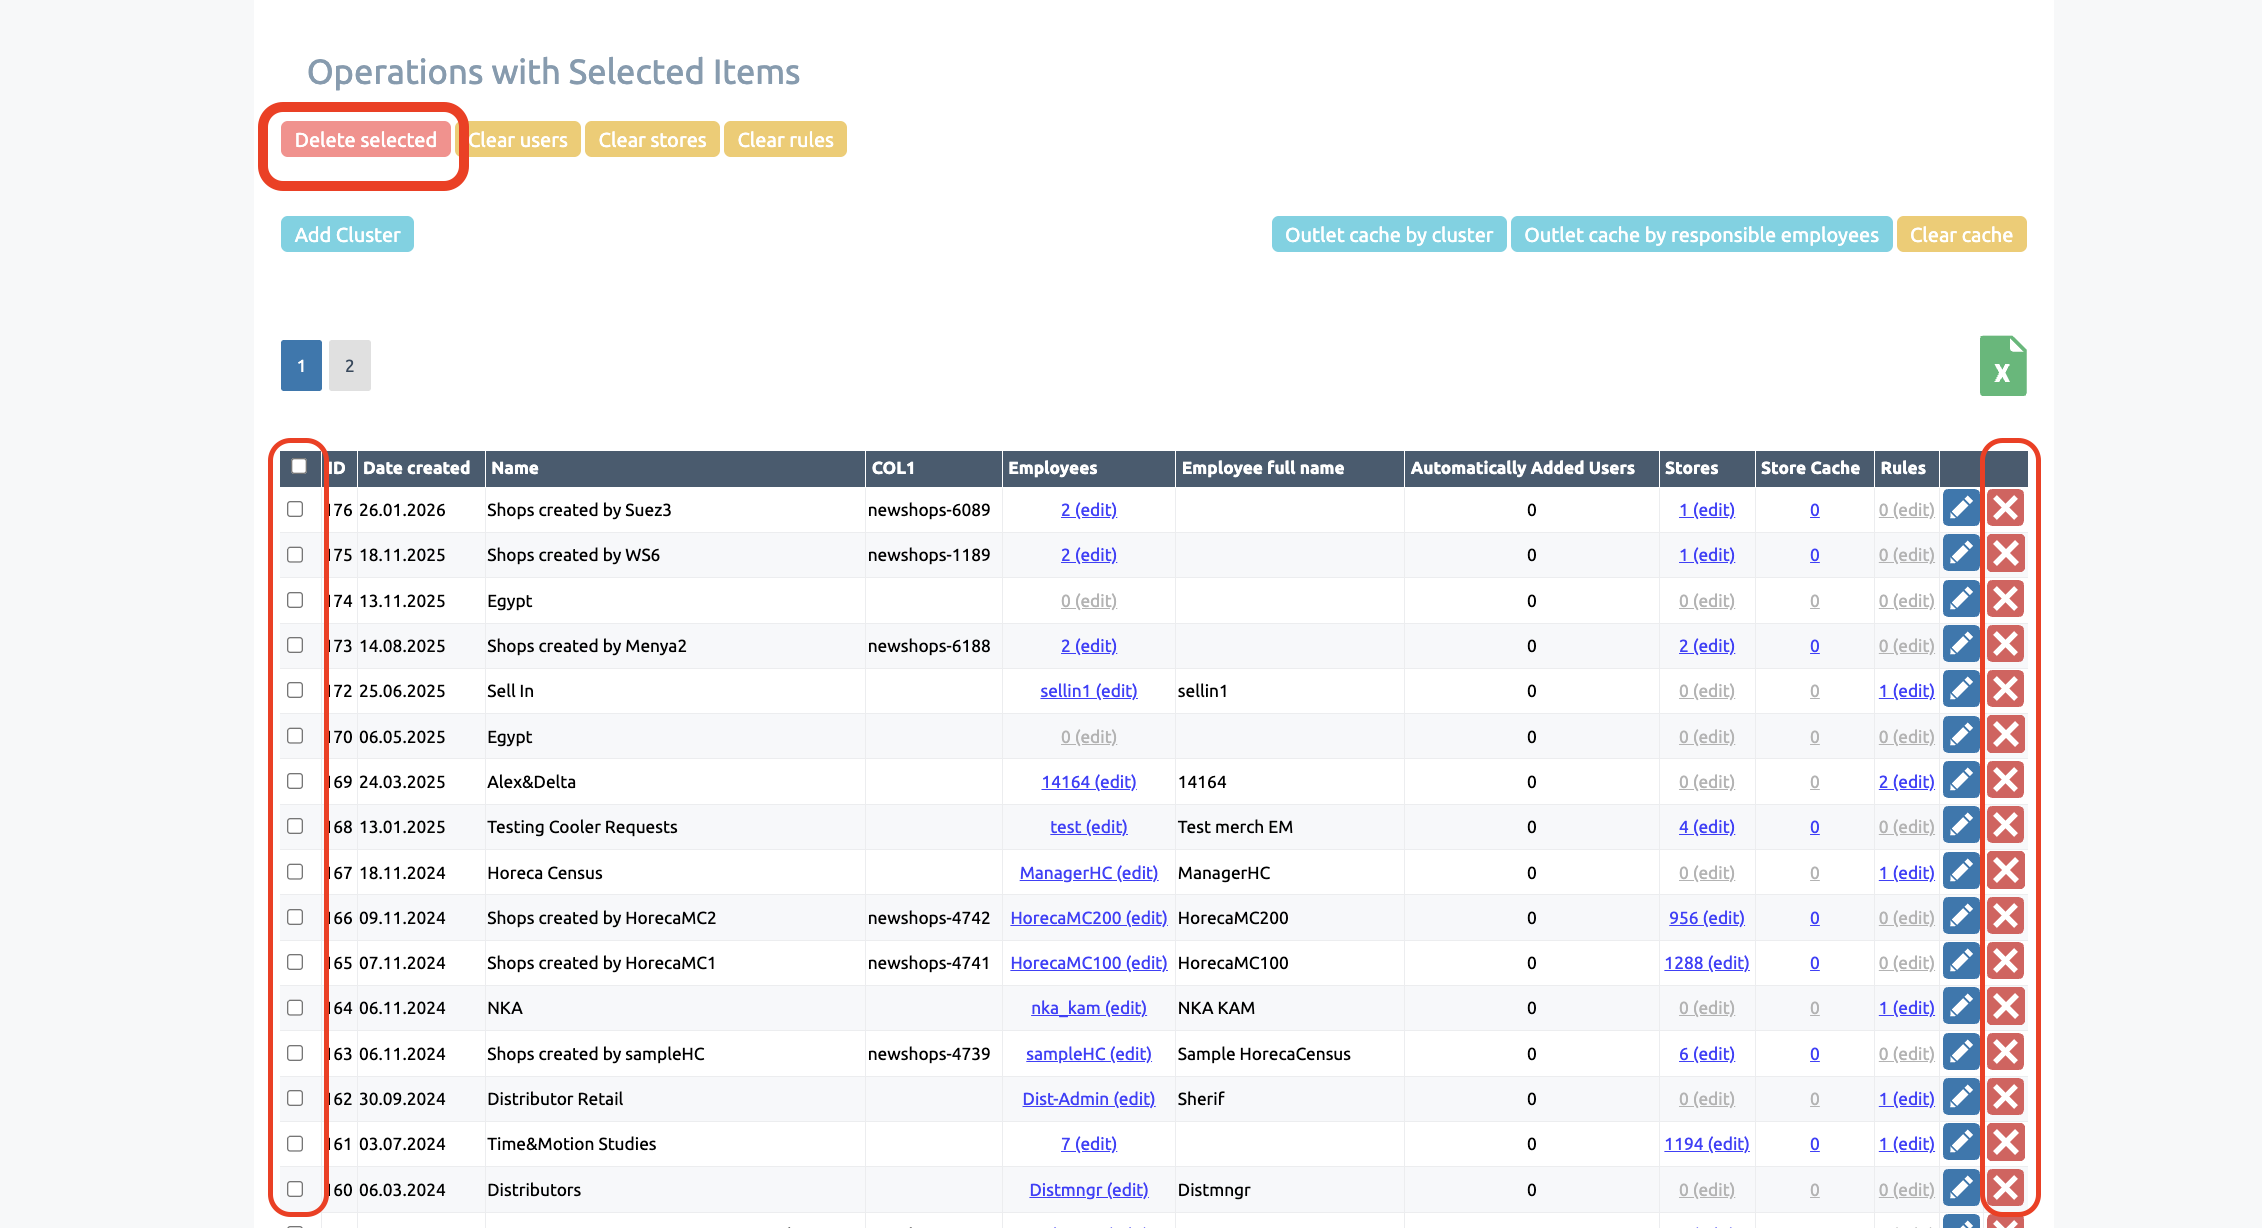Edit the NKA cluster with the pencil icon

(1960, 1007)
